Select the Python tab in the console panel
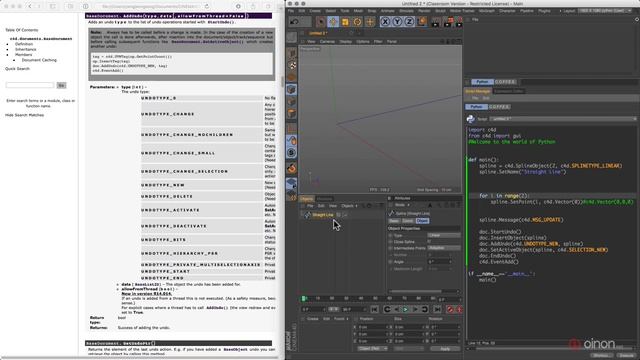The image size is (640, 360). [x=482, y=82]
